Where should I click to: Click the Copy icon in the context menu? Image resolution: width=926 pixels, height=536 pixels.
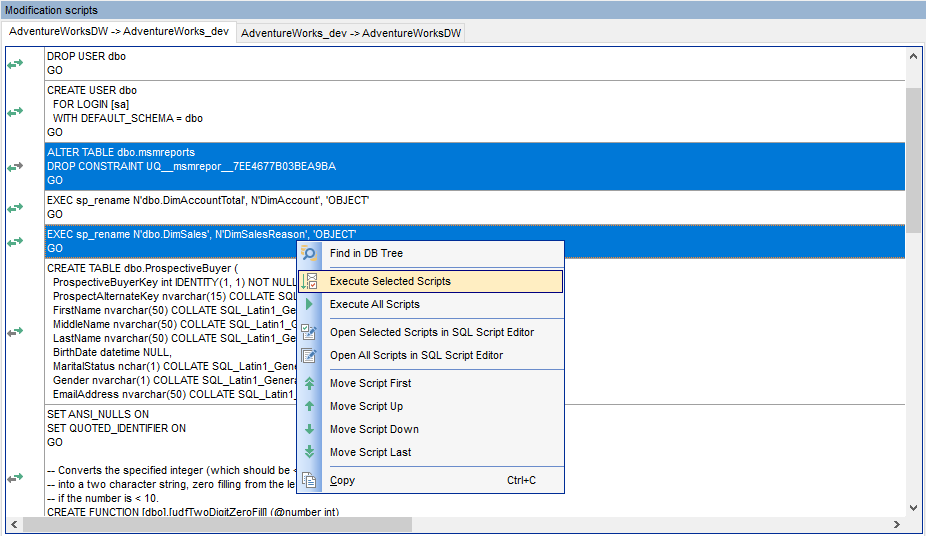tap(310, 480)
